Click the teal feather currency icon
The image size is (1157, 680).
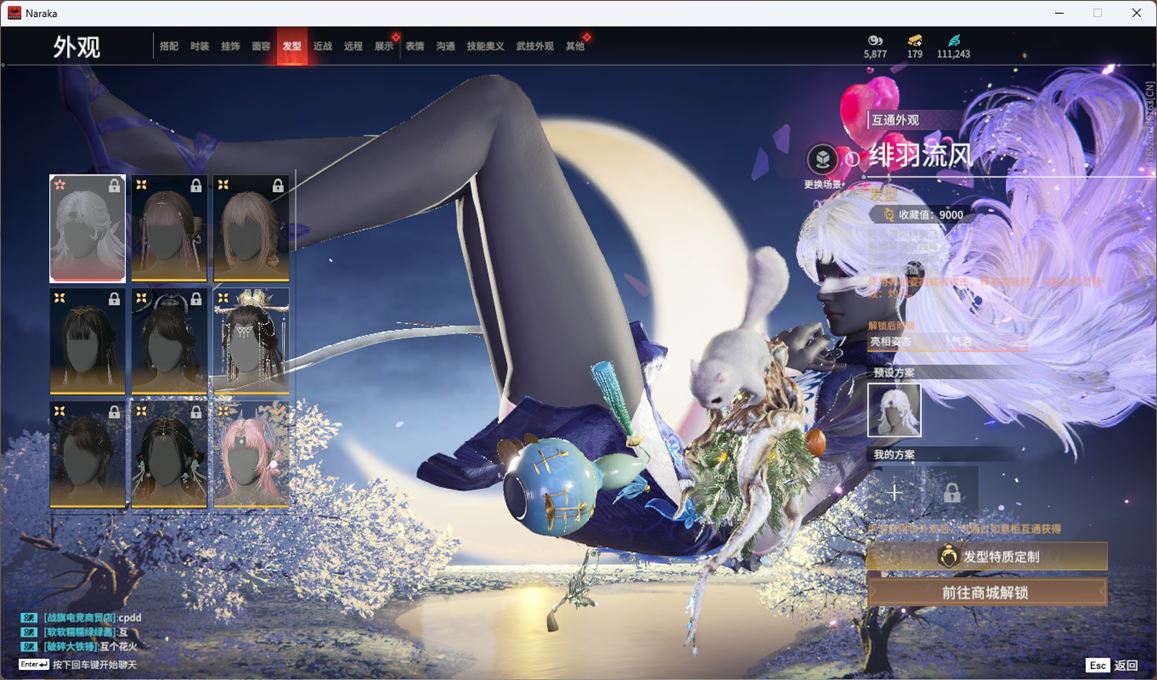pyautogui.click(x=954, y=40)
